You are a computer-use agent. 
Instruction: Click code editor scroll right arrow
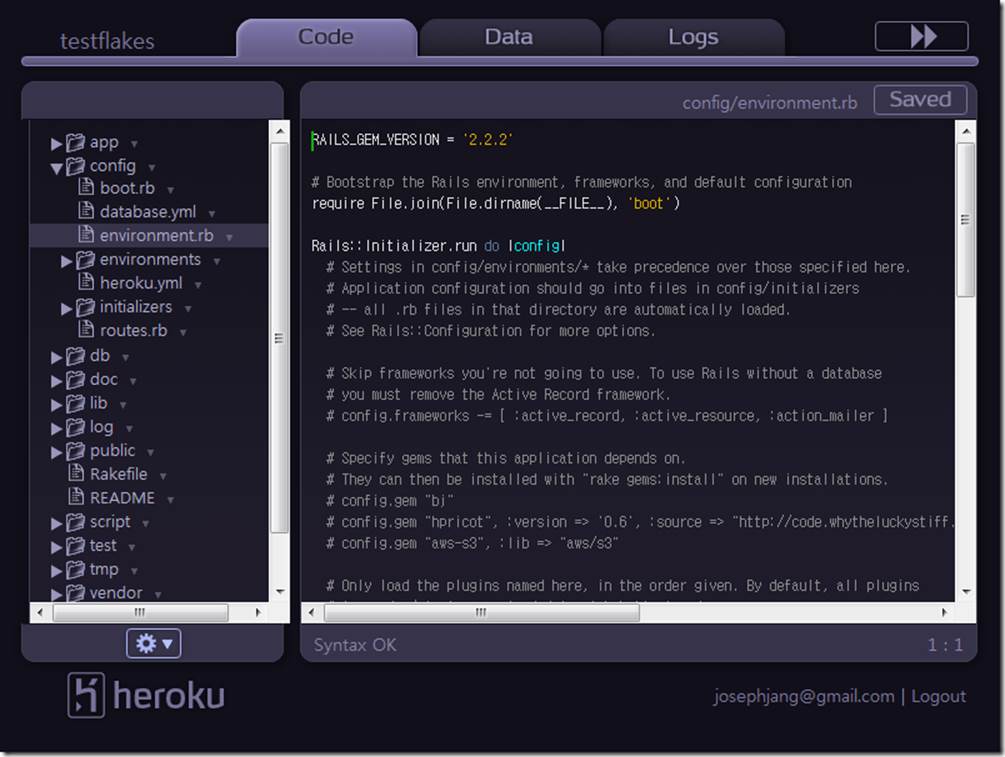click(x=944, y=613)
